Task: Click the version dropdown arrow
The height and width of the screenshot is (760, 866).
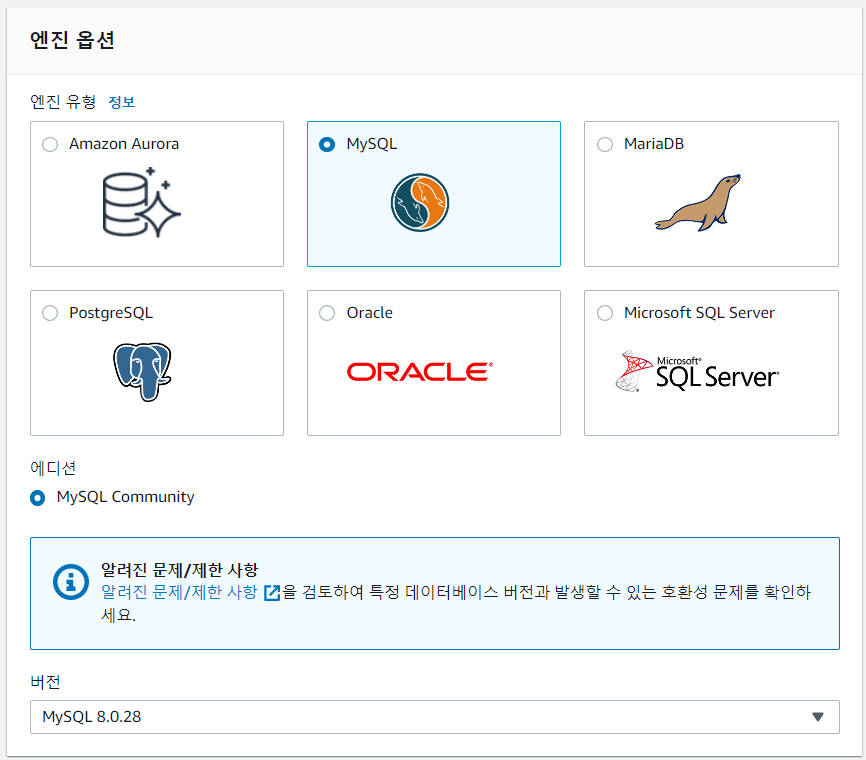Action: (x=818, y=717)
